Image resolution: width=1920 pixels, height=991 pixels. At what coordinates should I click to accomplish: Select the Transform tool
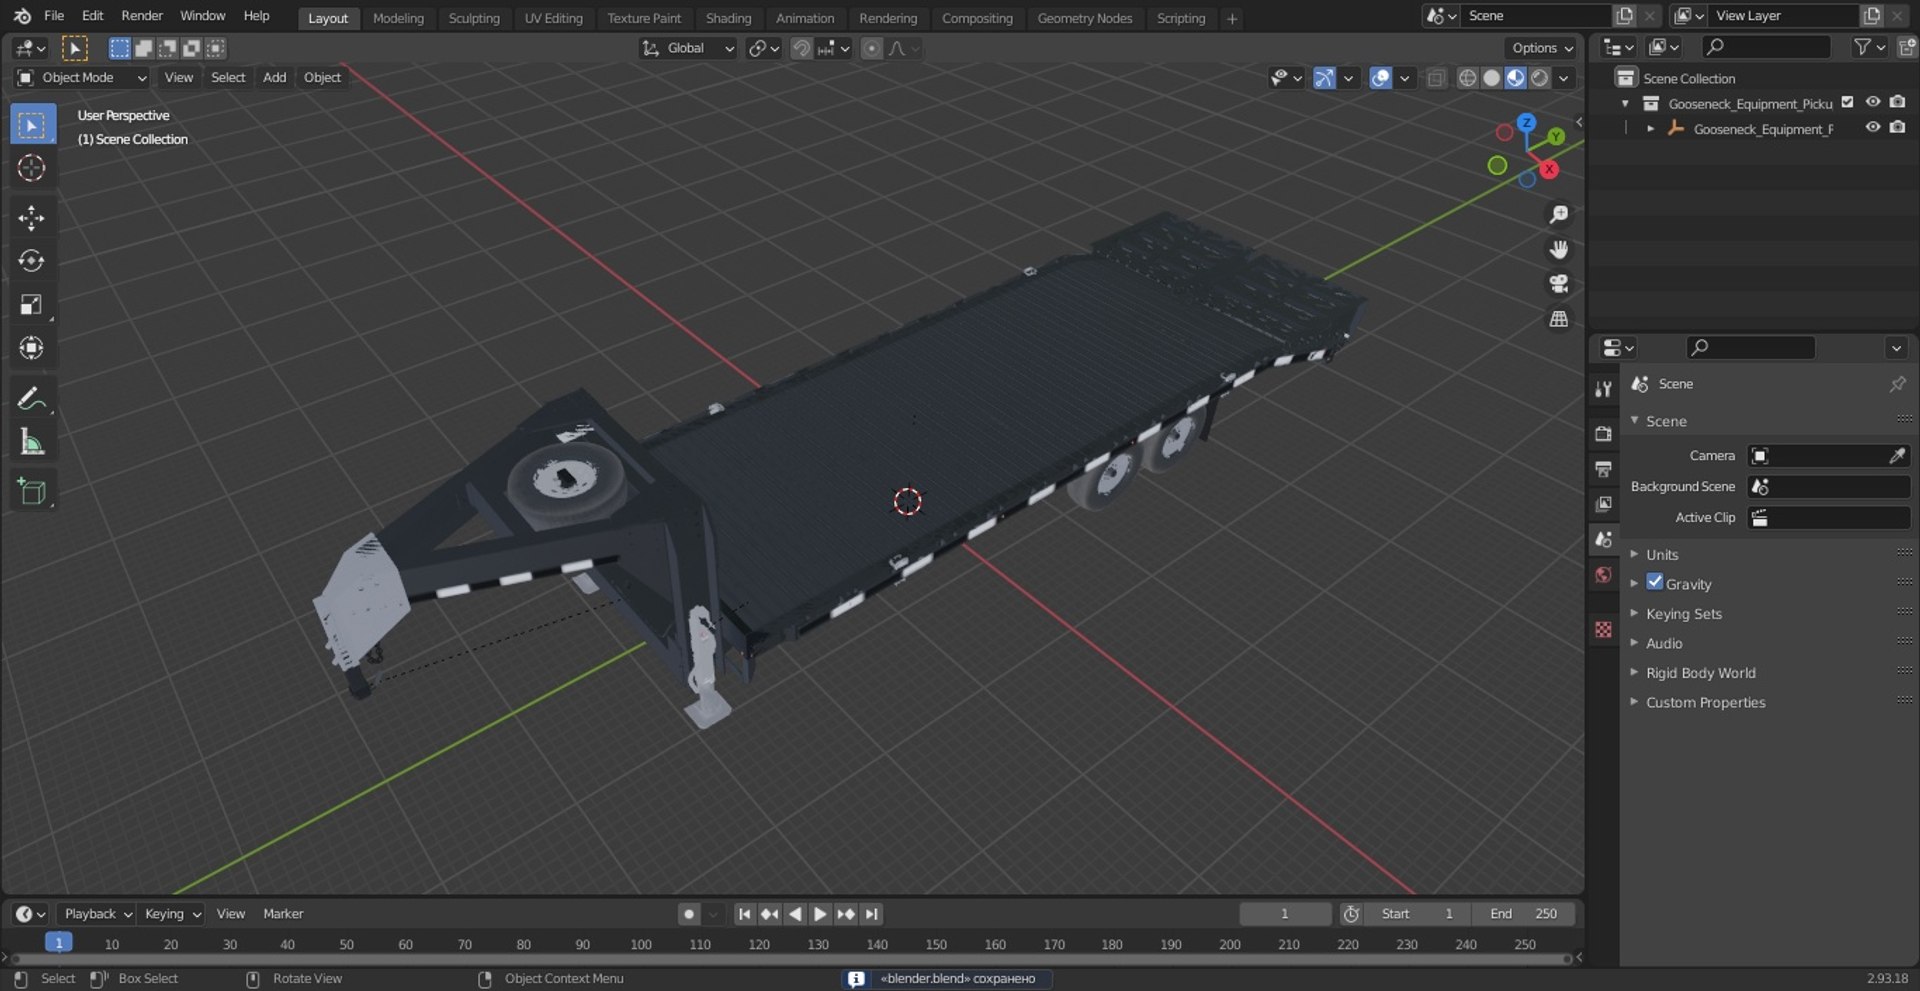[32, 348]
